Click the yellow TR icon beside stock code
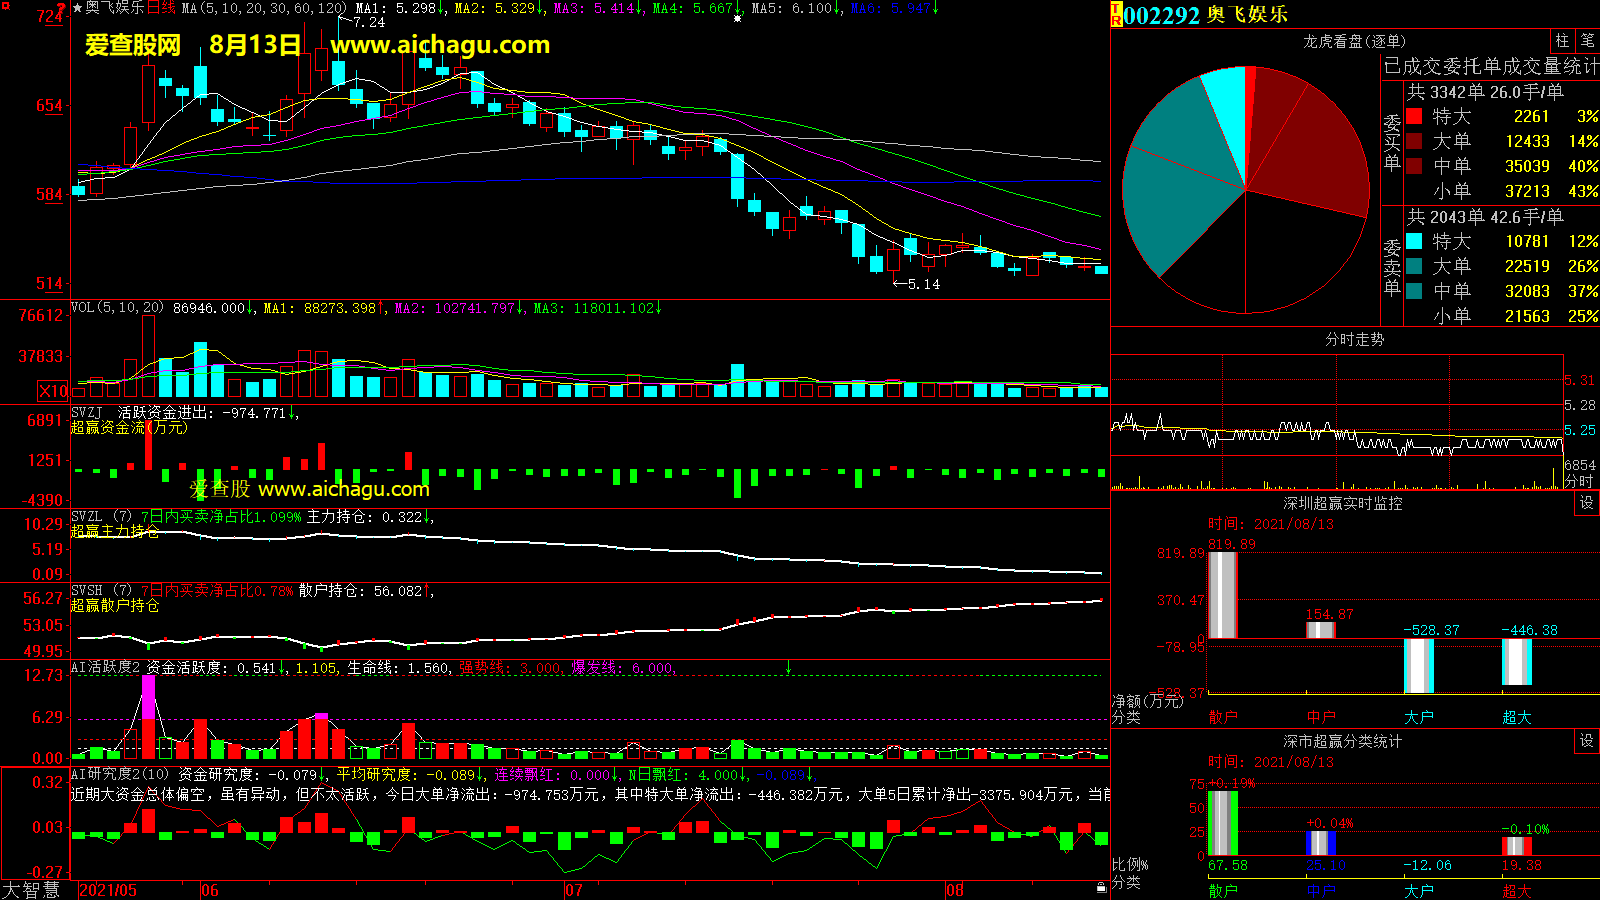This screenshot has width=1600, height=900. click(1116, 14)
